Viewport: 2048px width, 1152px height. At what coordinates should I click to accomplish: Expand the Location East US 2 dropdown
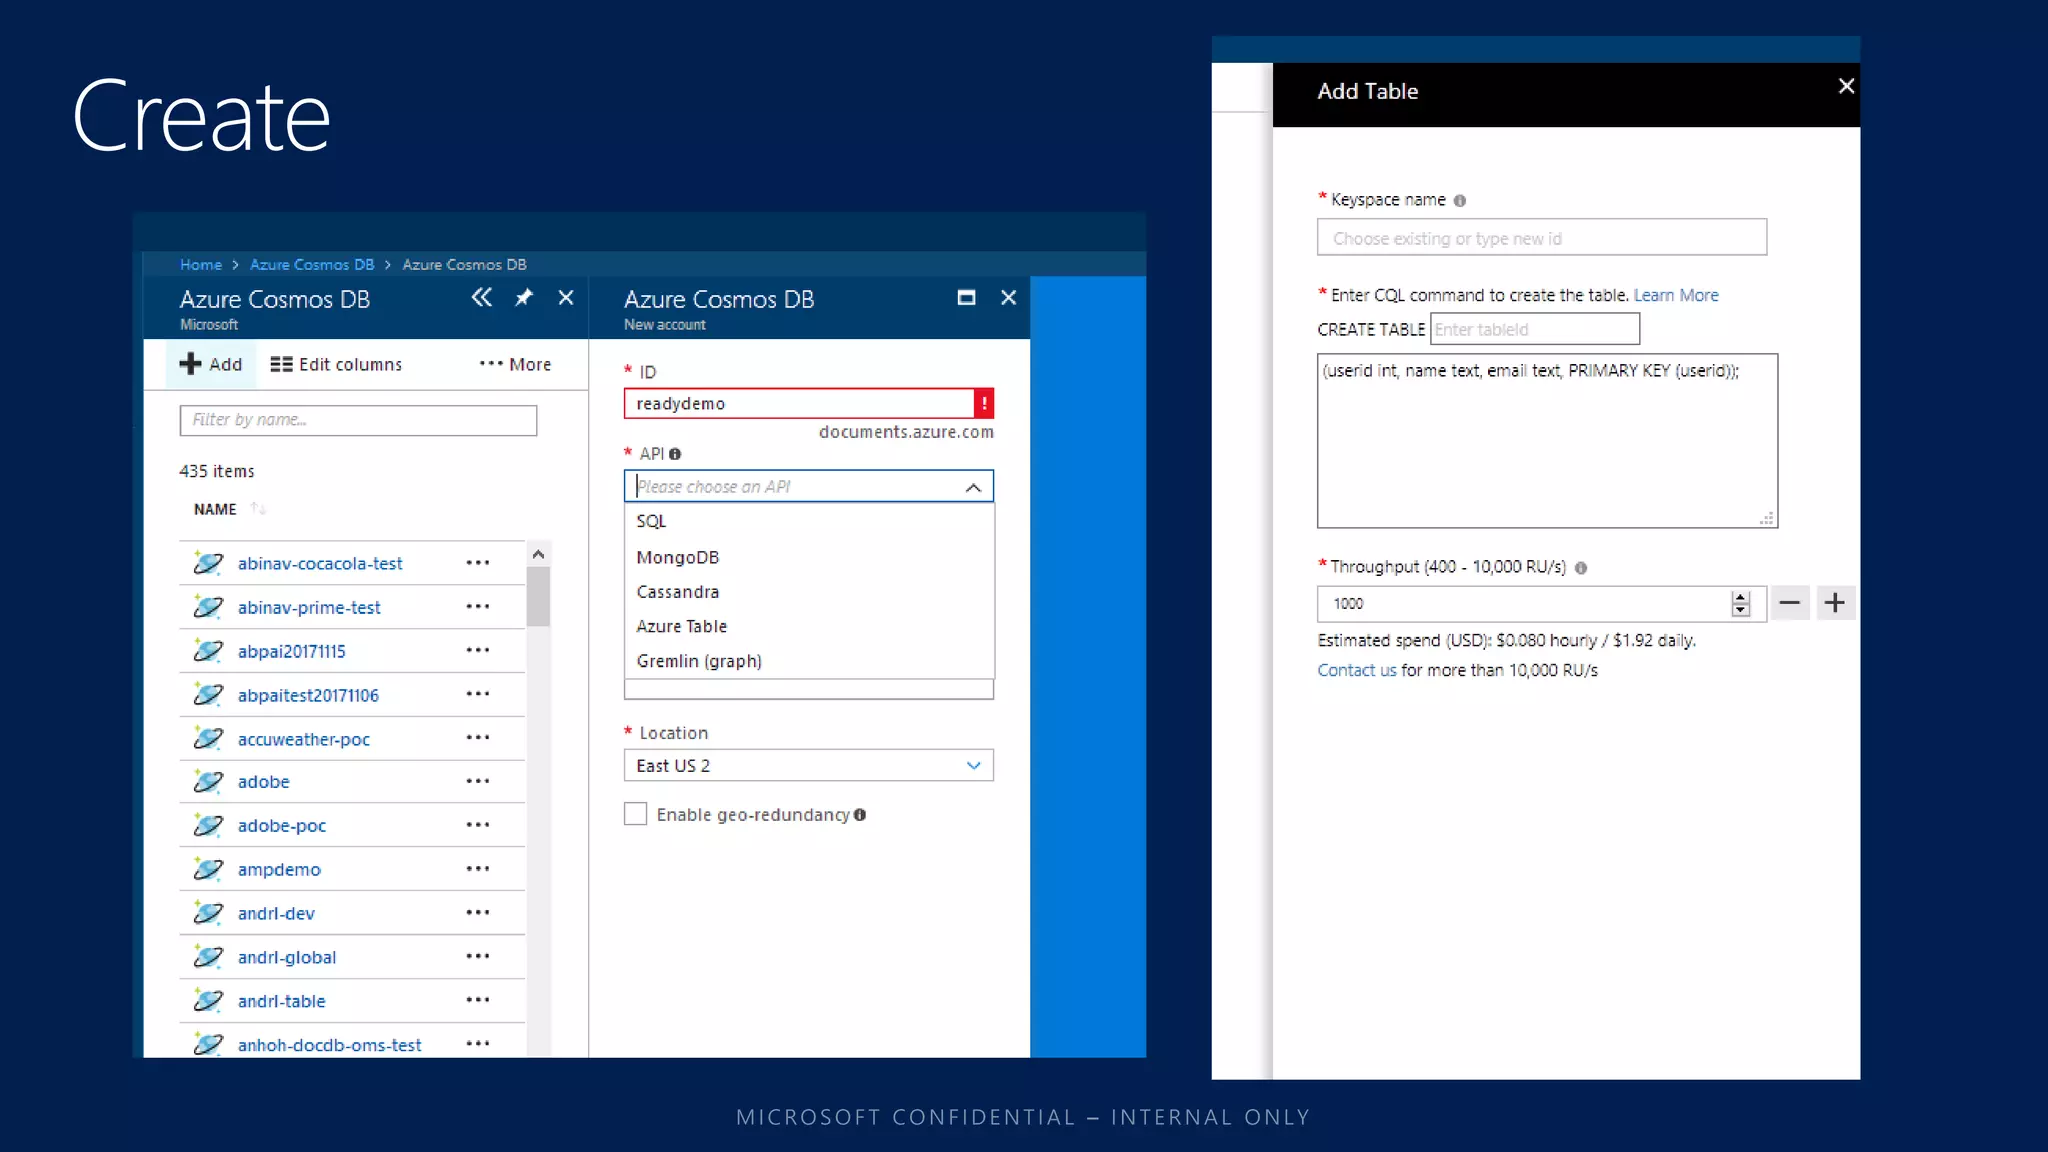click(973, 765)
